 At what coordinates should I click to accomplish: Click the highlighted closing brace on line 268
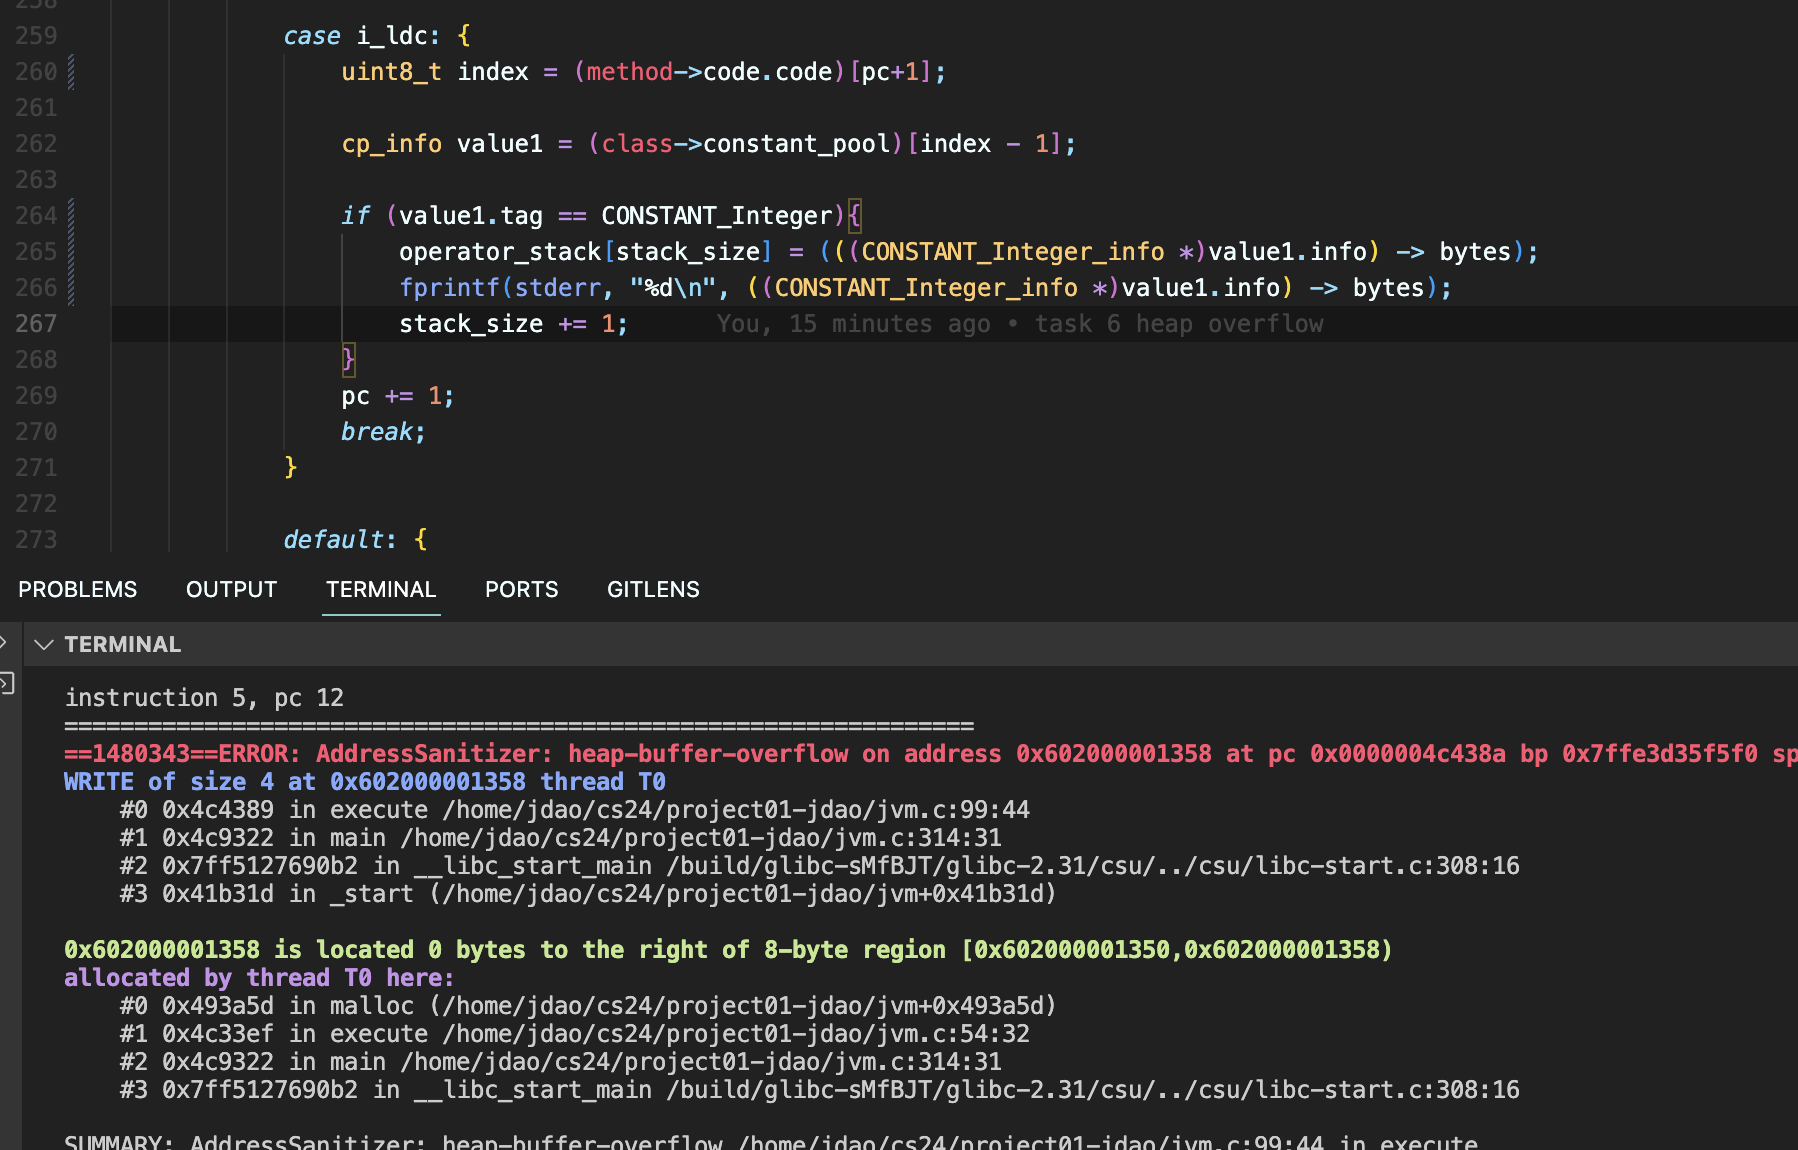[x=348, y=360]
